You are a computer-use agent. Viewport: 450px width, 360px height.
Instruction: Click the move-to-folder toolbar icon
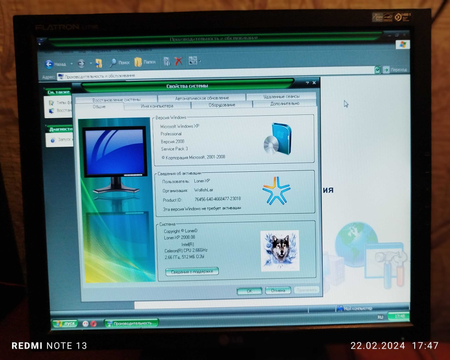[x=167, y=61]
